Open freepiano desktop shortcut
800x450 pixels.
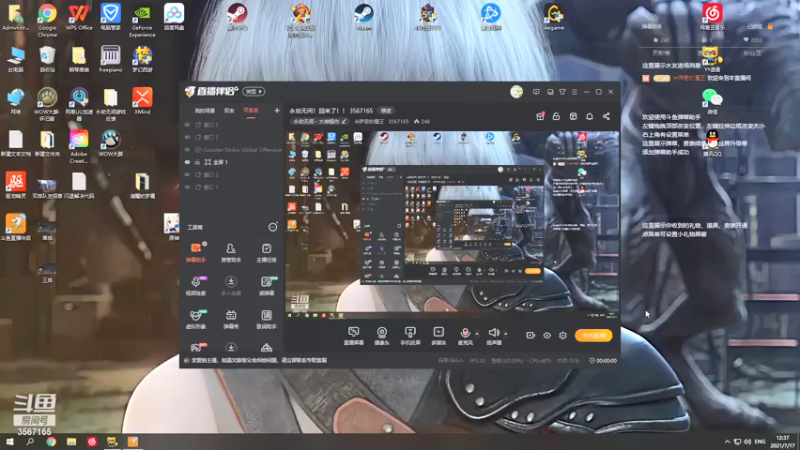click(111, 59)
